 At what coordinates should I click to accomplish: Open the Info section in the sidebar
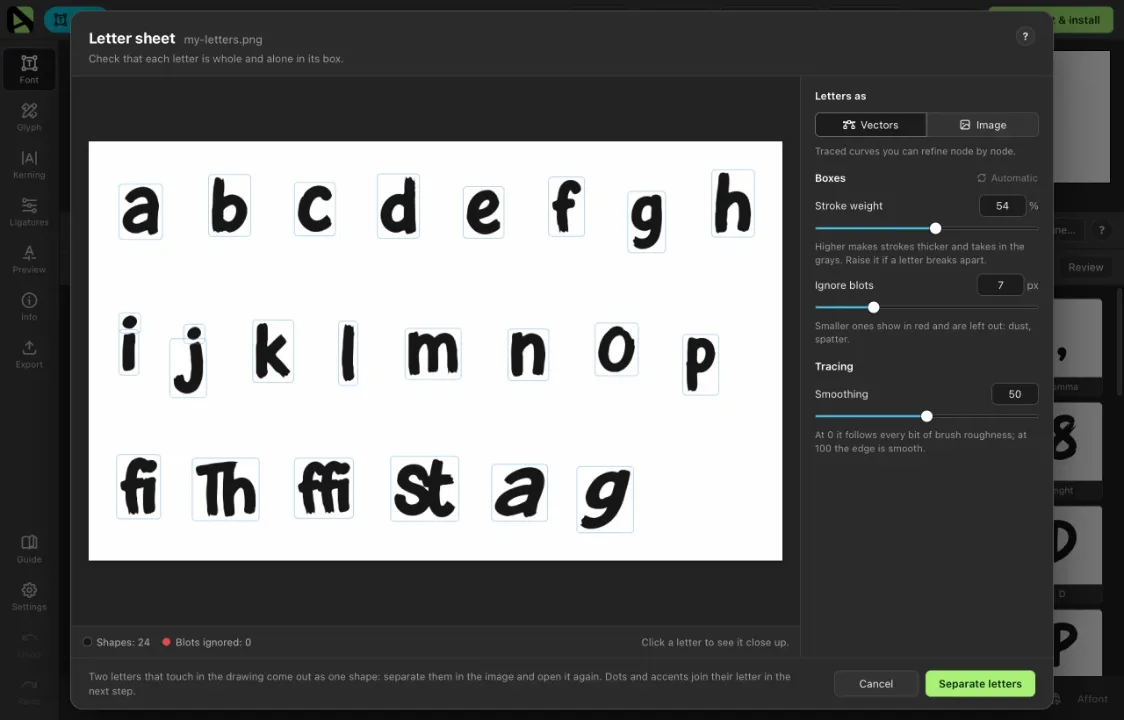(29, 306)
